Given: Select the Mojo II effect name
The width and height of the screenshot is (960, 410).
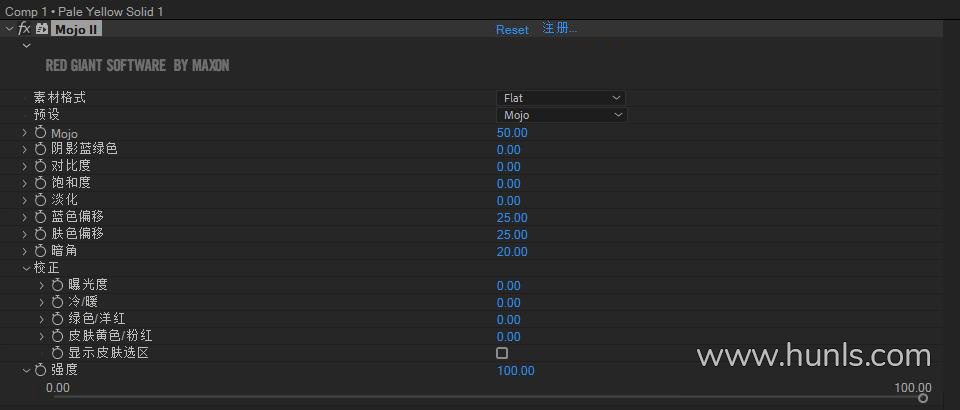Looking at the screenshot, I should tap(76, 29).
